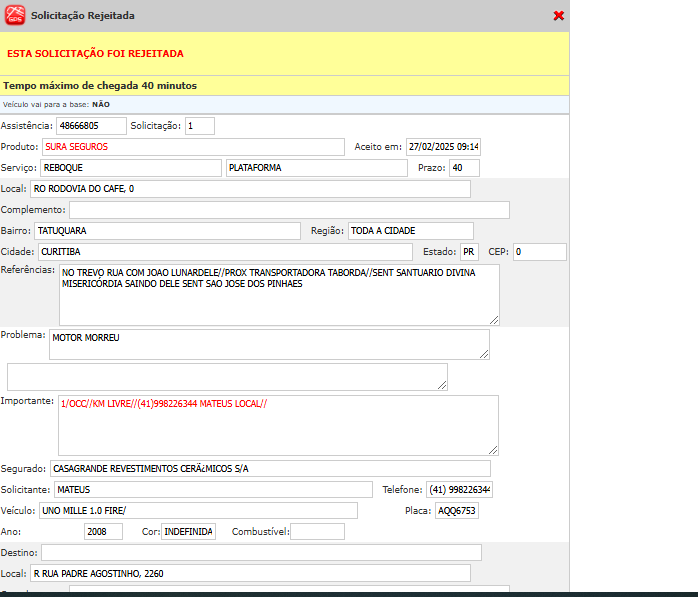Click the Região field TODA A CIDADE
Viewport: 698px width, 597px height.
[x=410, y=231]
